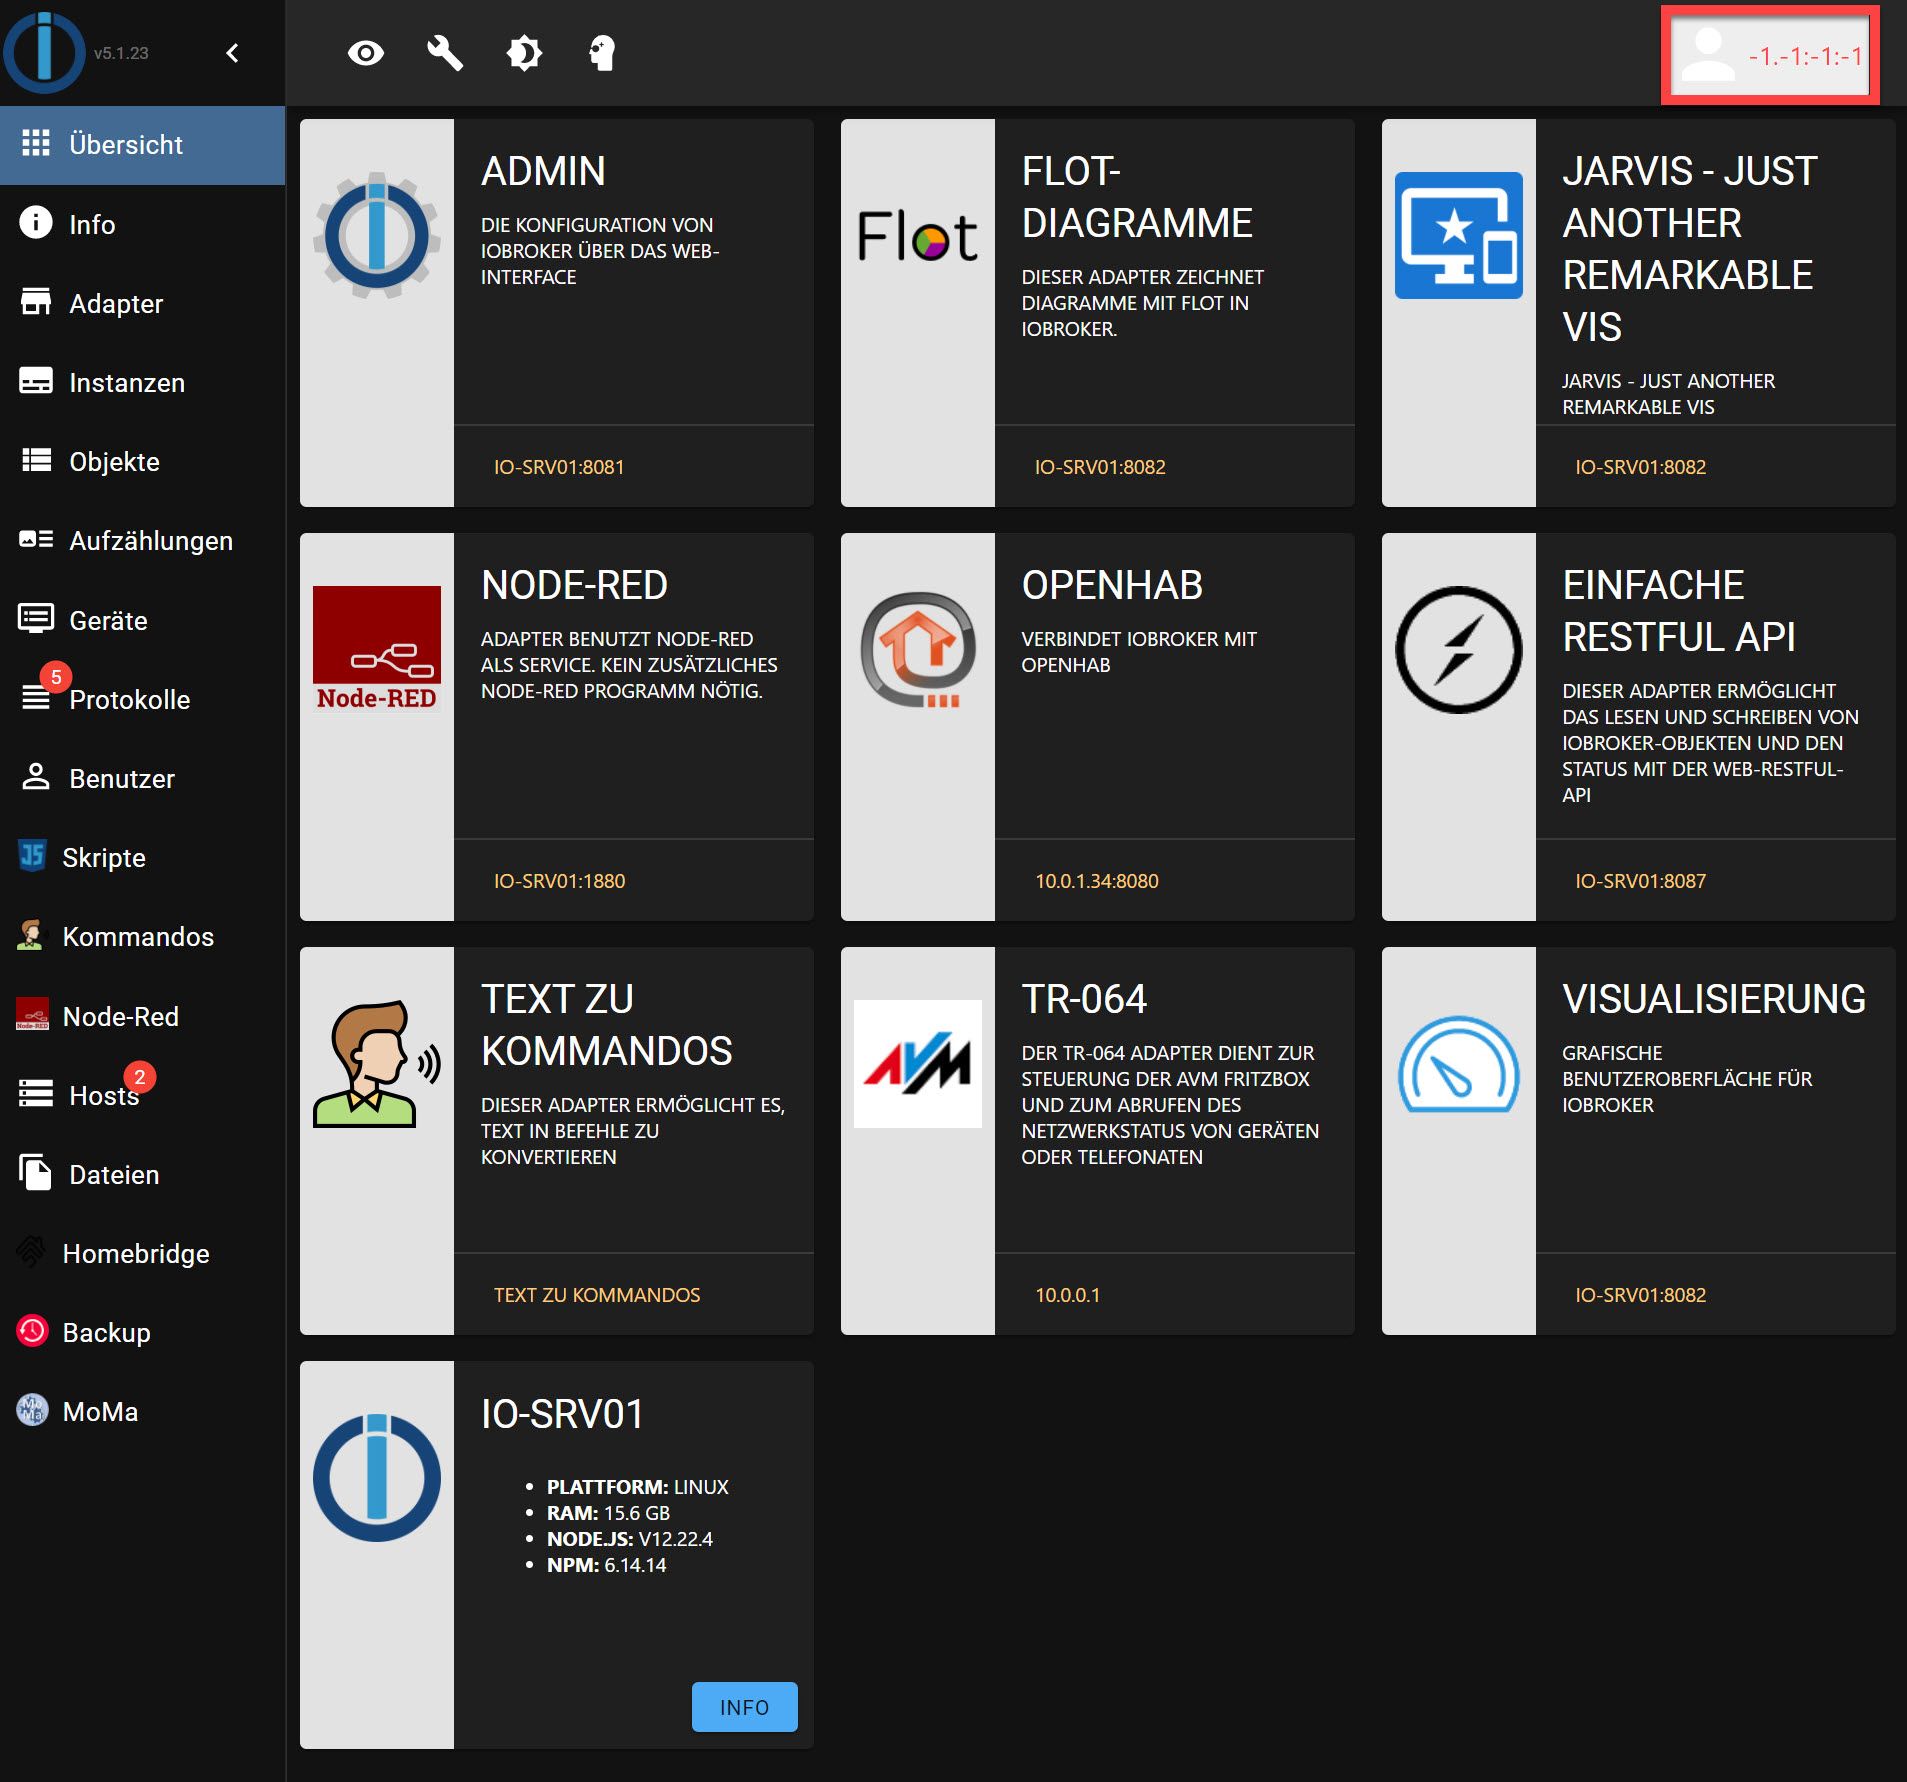Viewport: 1907px width, 1782px height.
Task: Click the Kommandos person icon in the sidebar
Action: pyautogui.click(x=32, y=935)
